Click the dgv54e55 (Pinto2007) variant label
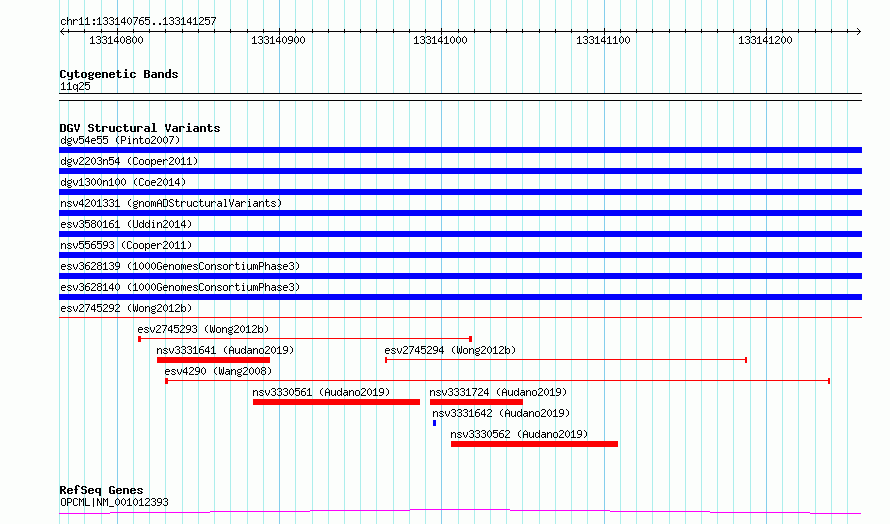Screen dimensions: 890x524 120,140
